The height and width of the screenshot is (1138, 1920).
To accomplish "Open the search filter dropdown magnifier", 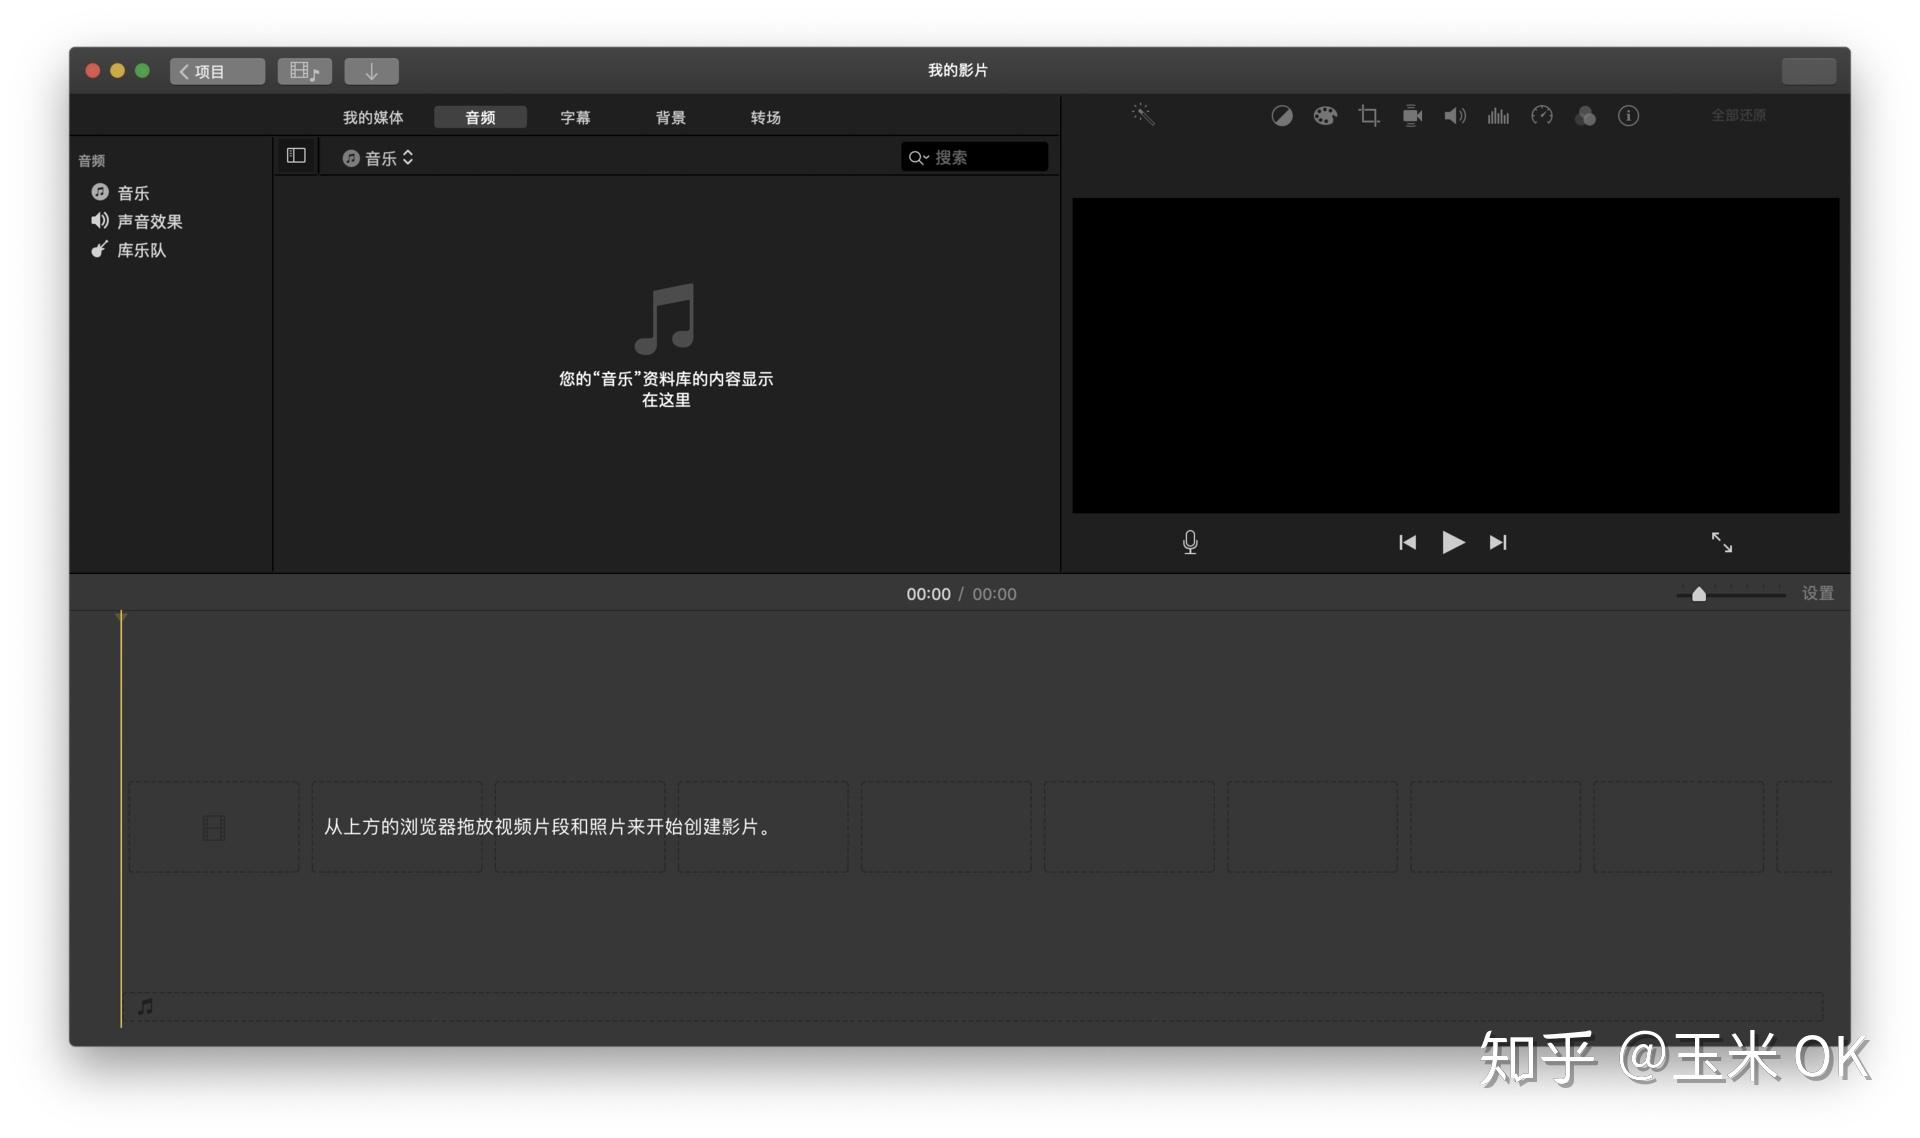I will pyautogui.click(x=919, y=157).
